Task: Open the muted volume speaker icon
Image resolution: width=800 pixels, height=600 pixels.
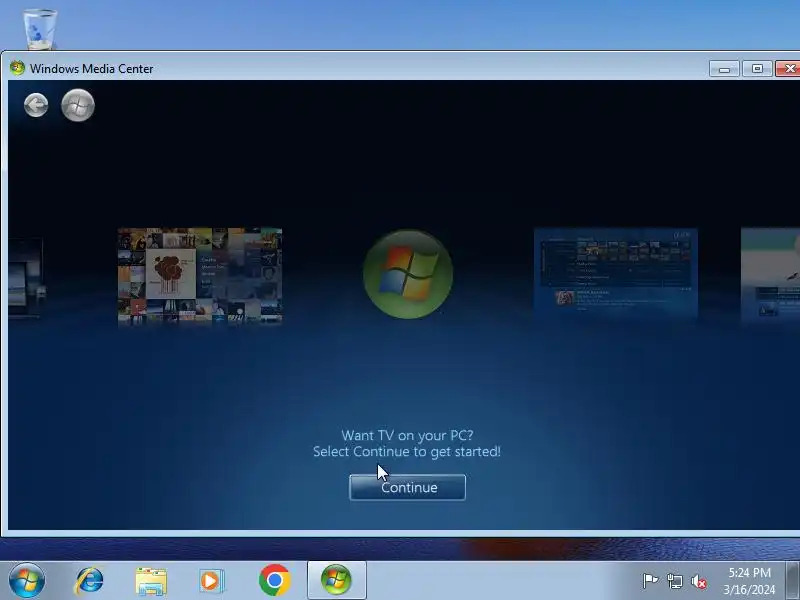Action: 698,581
